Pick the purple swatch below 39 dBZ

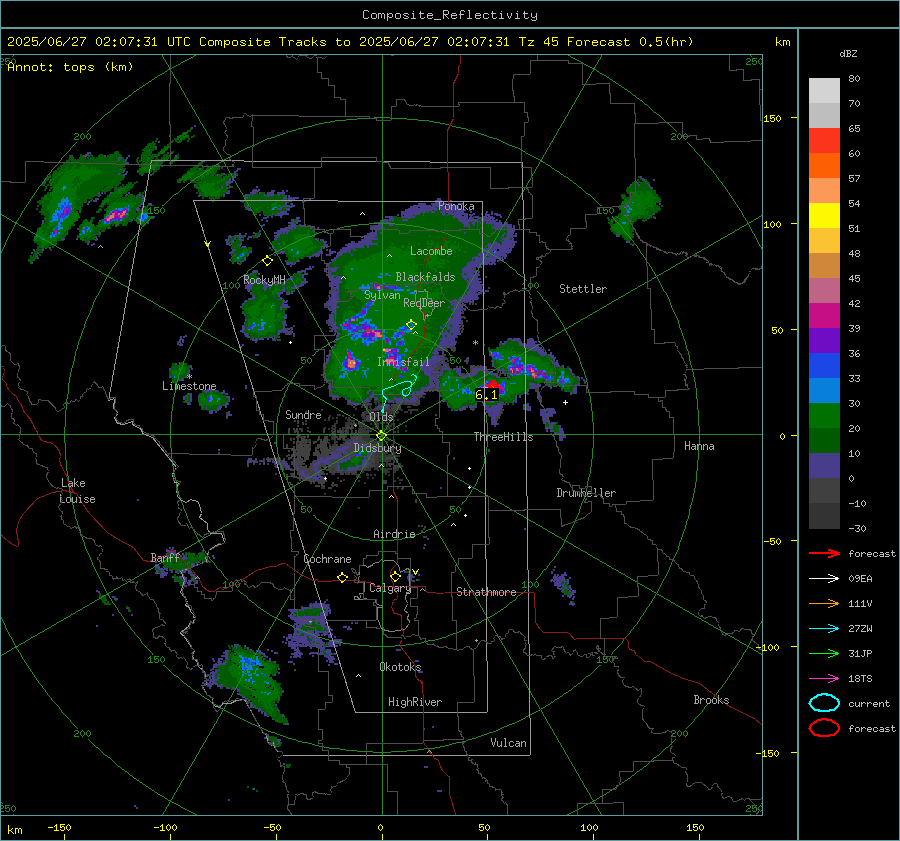point(824,341)
